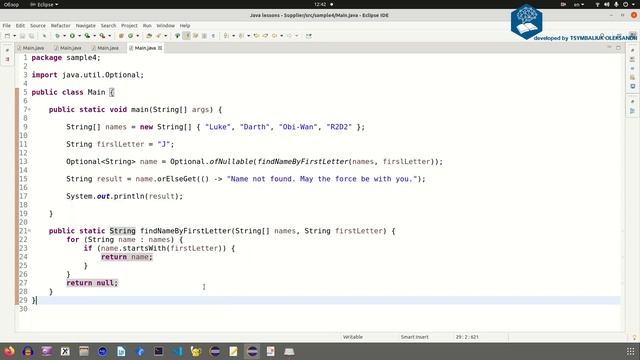The width and height of the screenshot is (640, 360).
Task: Switch to the second Main.java tab
Action: (x=68, y=48)
